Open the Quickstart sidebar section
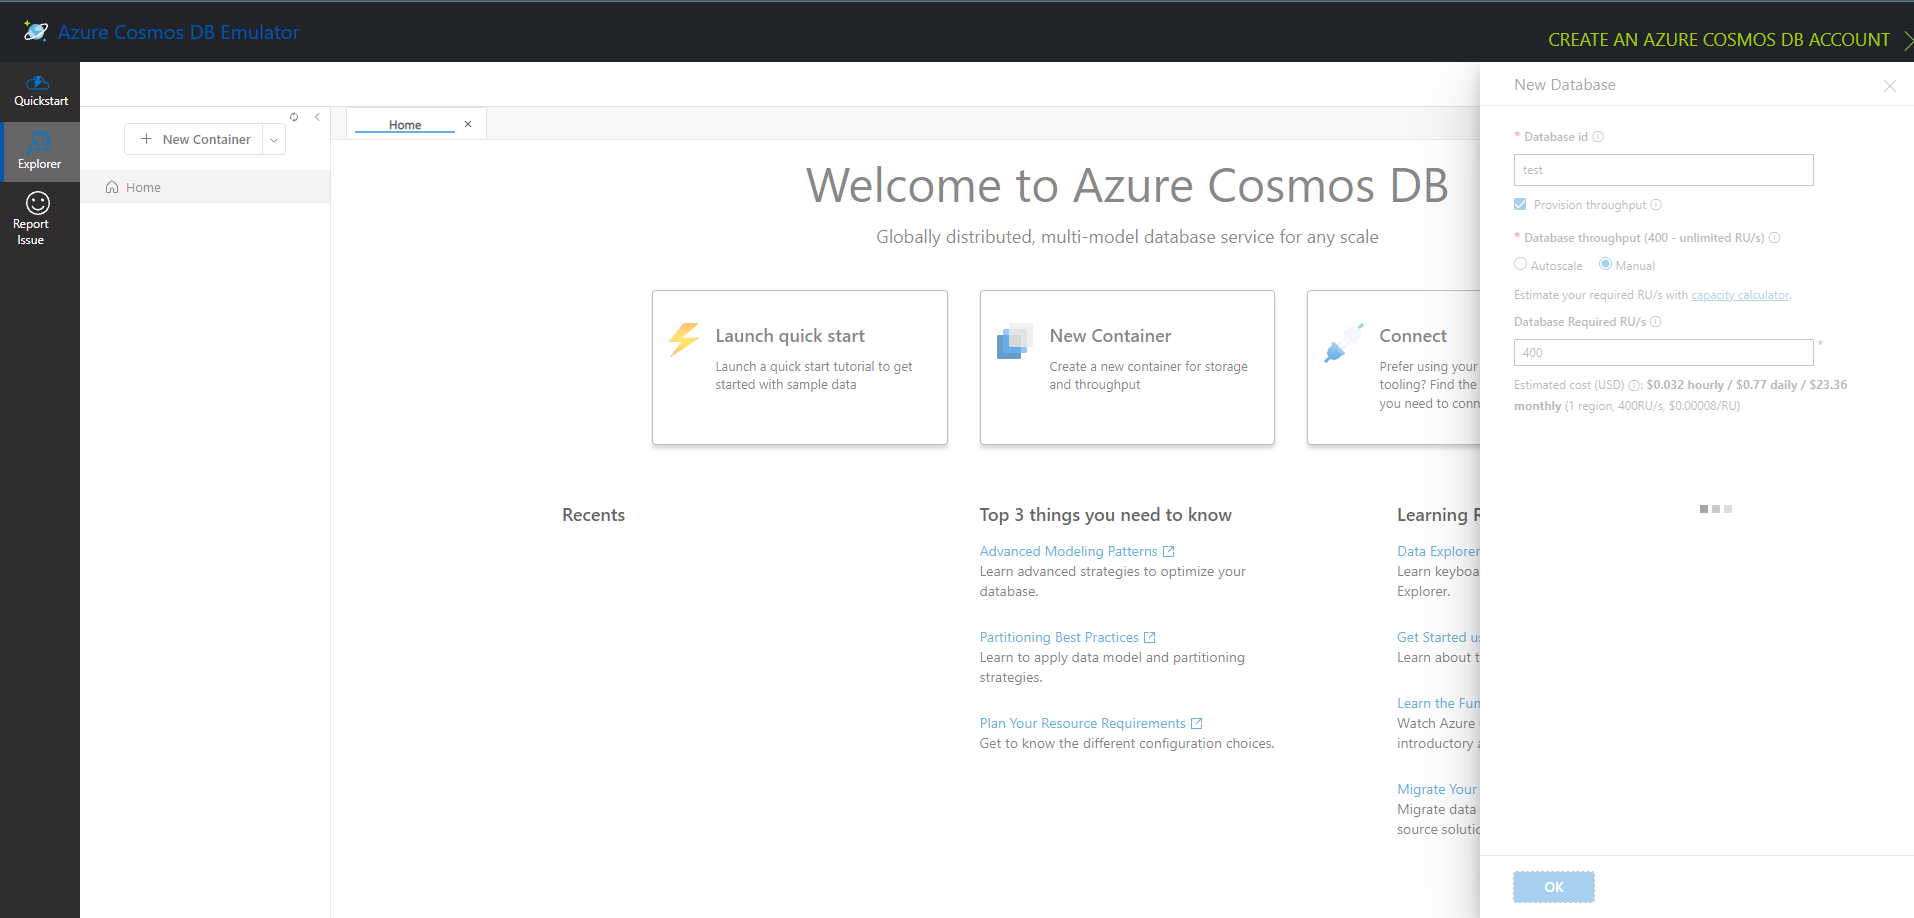 [40, 91]
